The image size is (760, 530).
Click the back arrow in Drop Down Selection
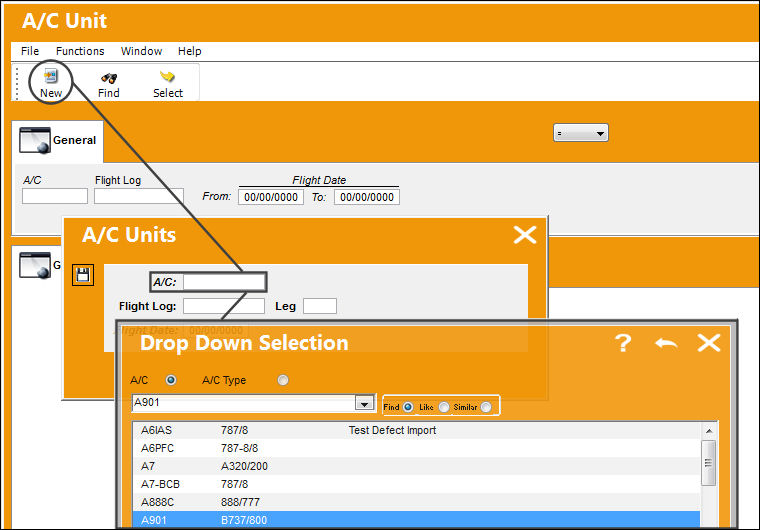click(x=666, y=343)
